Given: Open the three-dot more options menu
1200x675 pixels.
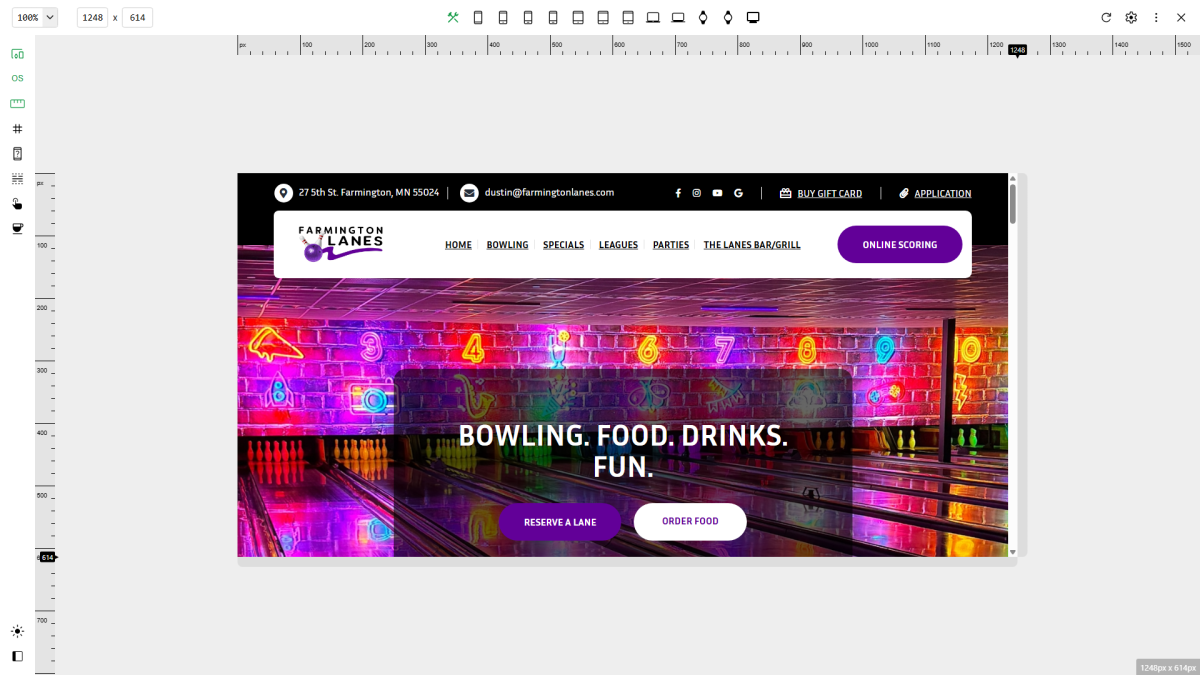Looking at the screenshot, I should click(1156, 17).
